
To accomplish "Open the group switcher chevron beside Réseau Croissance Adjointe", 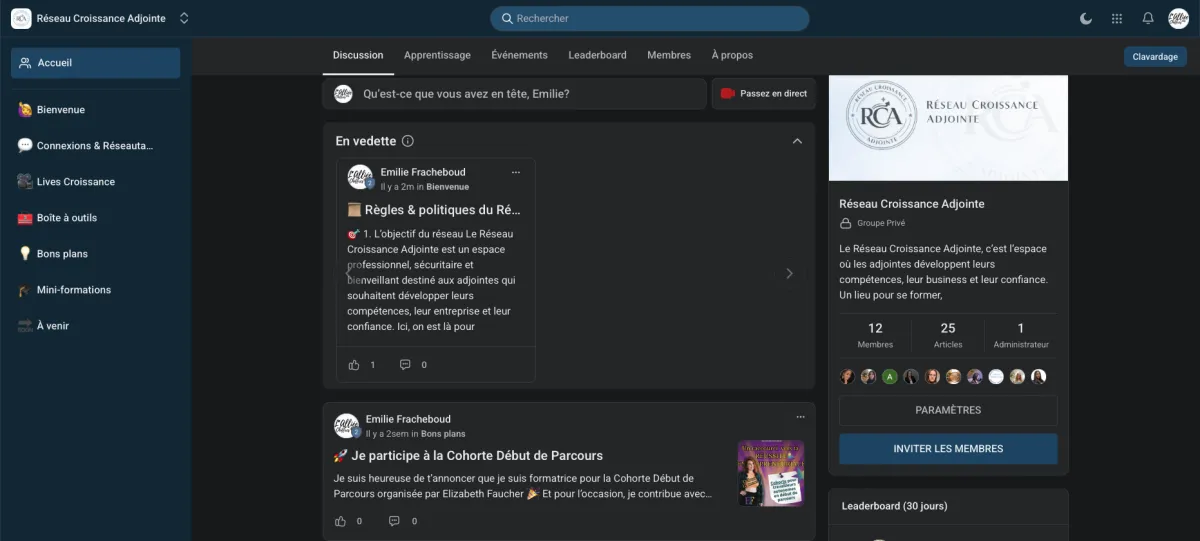I will 184,18.
